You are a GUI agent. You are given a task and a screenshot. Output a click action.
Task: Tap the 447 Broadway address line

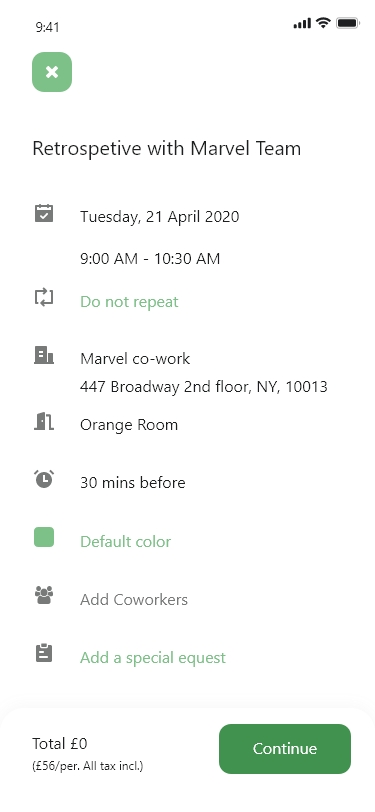pos(204,386)
